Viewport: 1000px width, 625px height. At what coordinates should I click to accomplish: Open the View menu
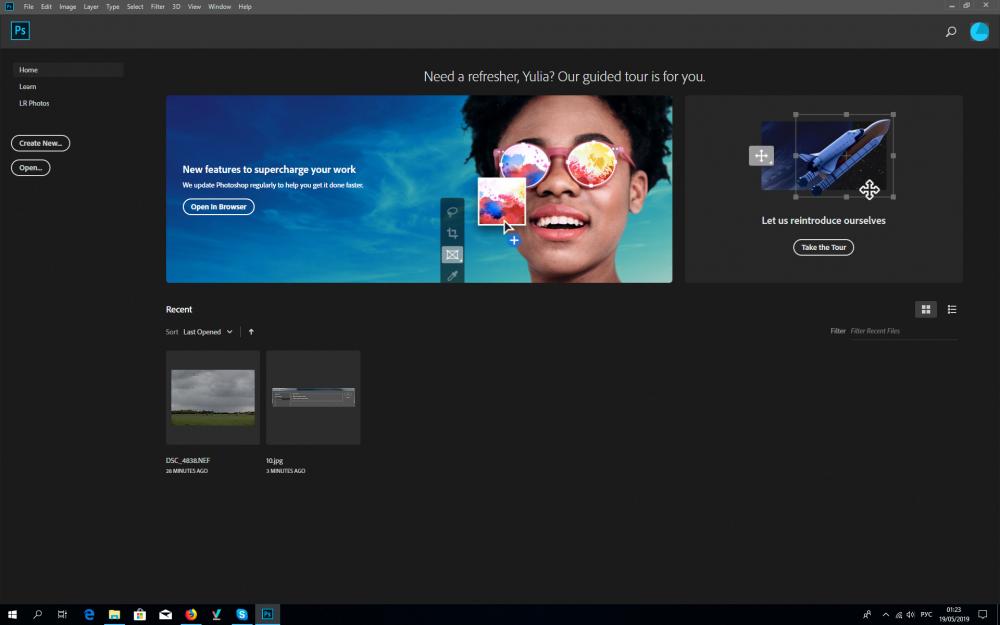[195, 6]
